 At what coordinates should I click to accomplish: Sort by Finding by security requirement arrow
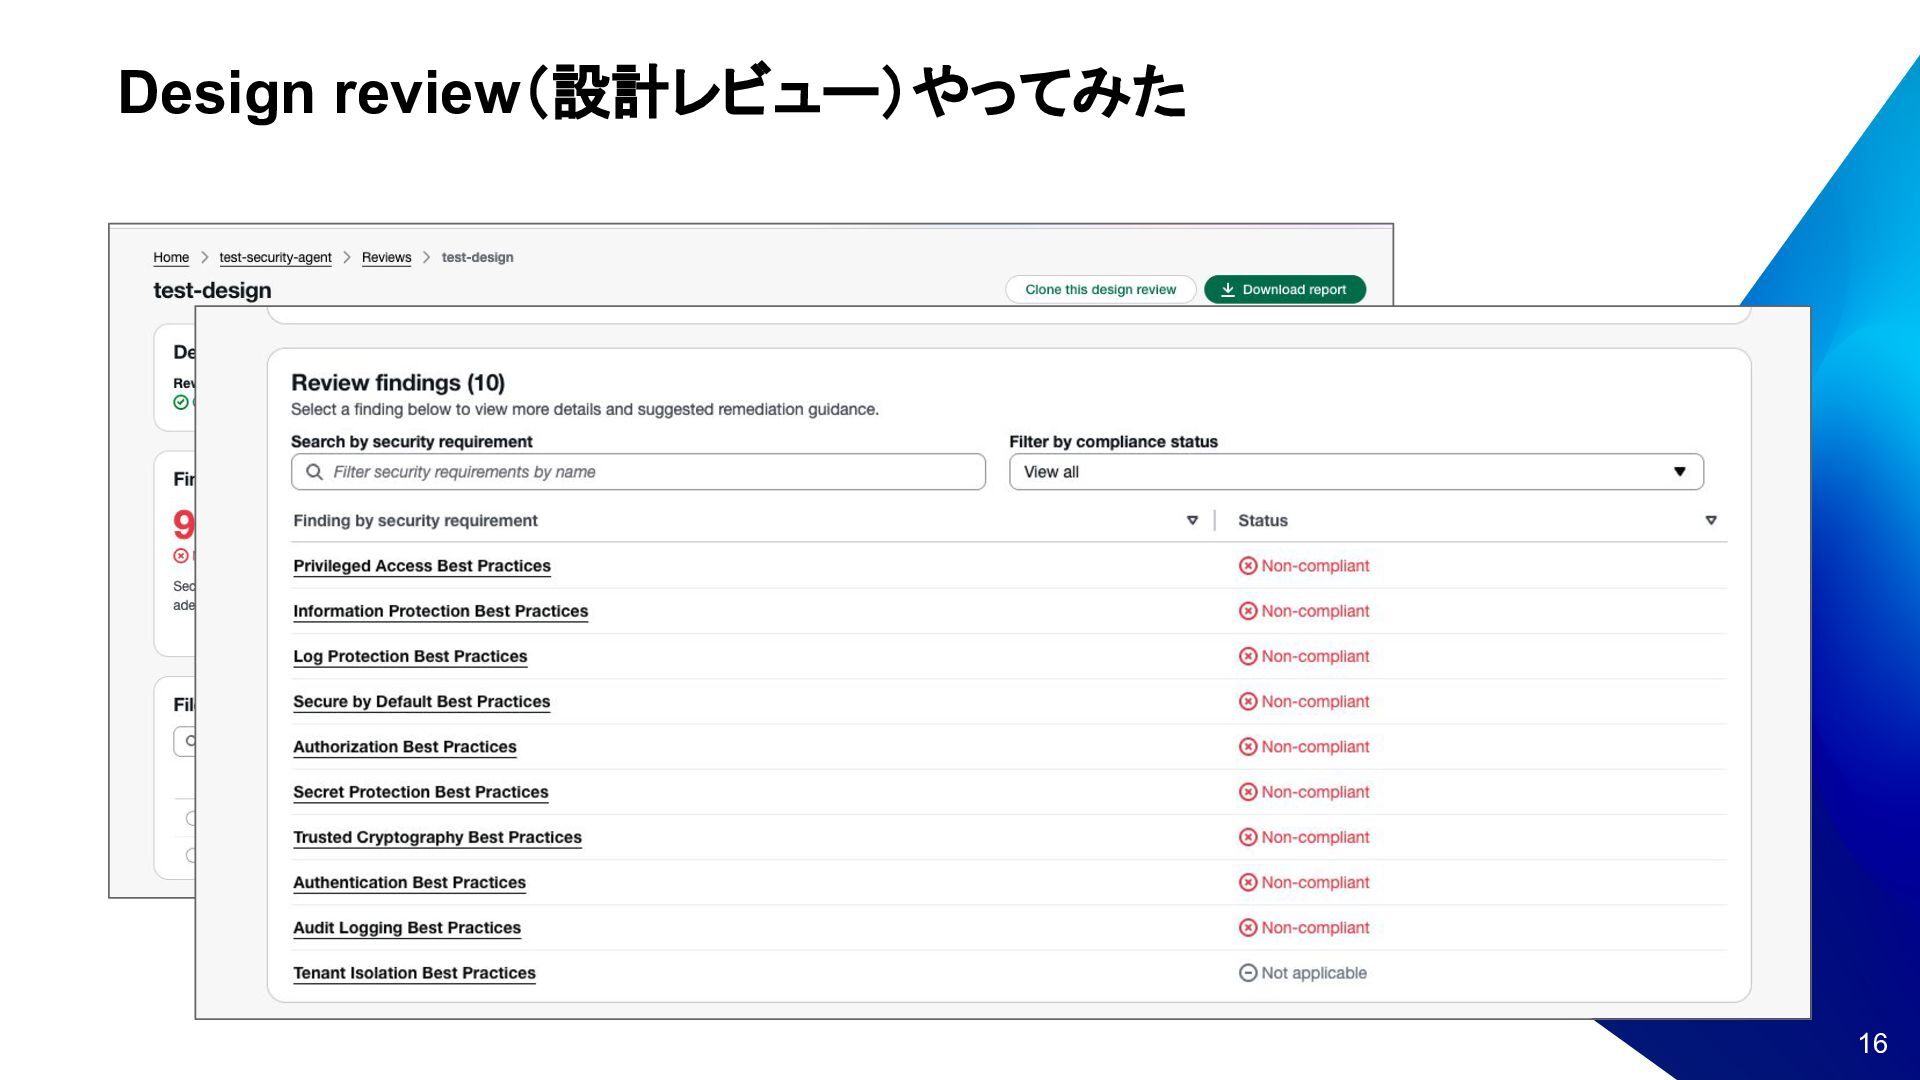[1192, 520]
